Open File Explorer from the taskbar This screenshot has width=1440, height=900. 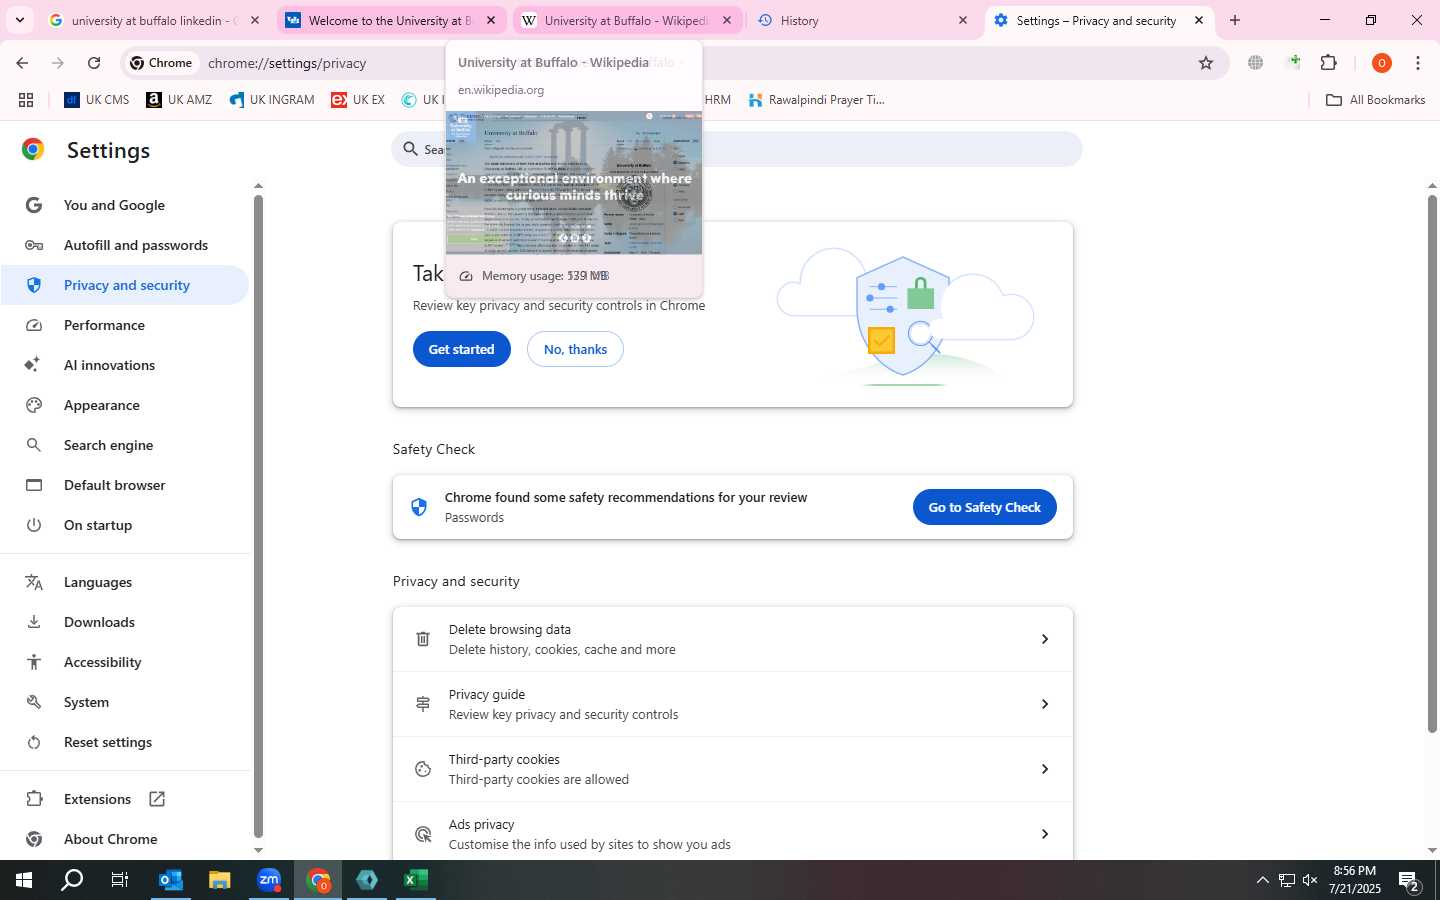coord(219,880)
